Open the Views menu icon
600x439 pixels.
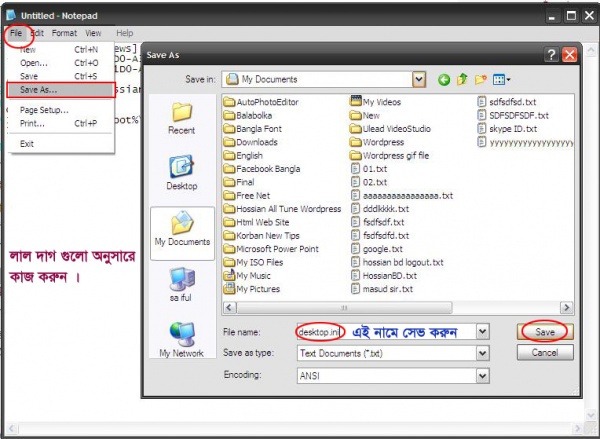coord(502,79)
